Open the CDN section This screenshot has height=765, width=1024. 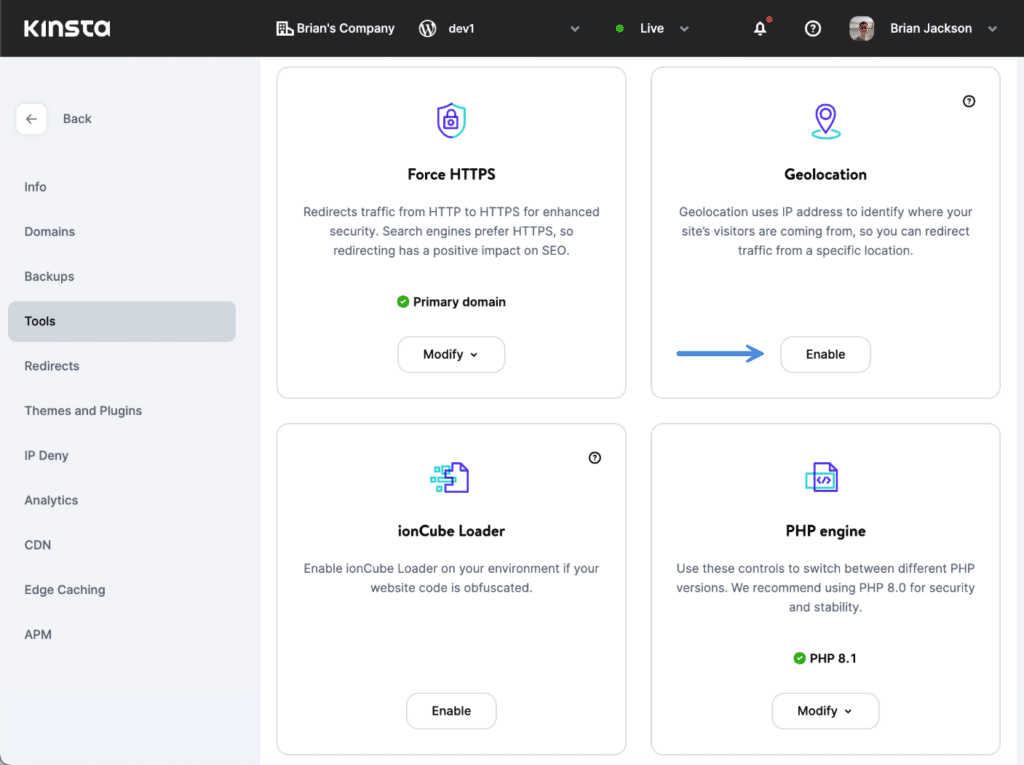pos(37,545)
